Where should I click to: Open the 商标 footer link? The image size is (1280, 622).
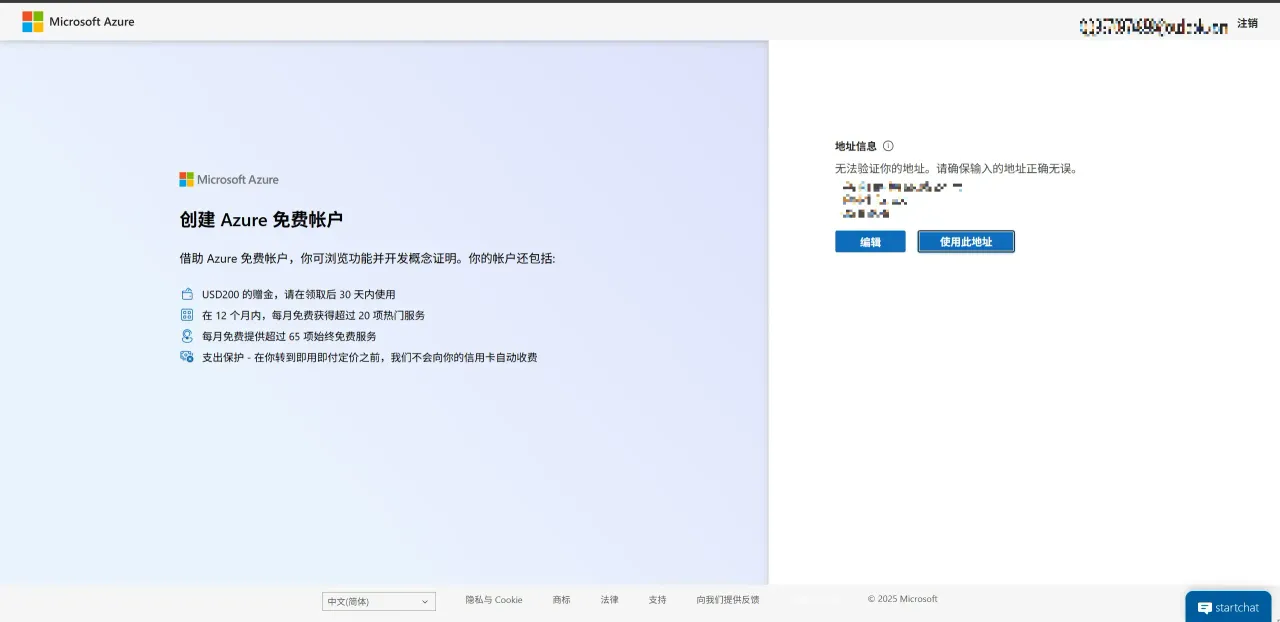(x=561, y=600)
